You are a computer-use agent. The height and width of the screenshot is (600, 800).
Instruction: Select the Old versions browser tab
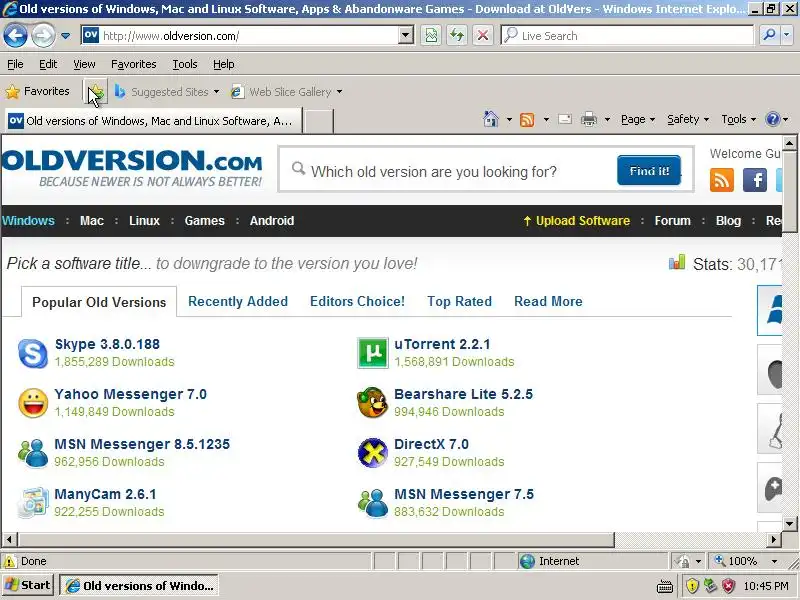[153, 121]
